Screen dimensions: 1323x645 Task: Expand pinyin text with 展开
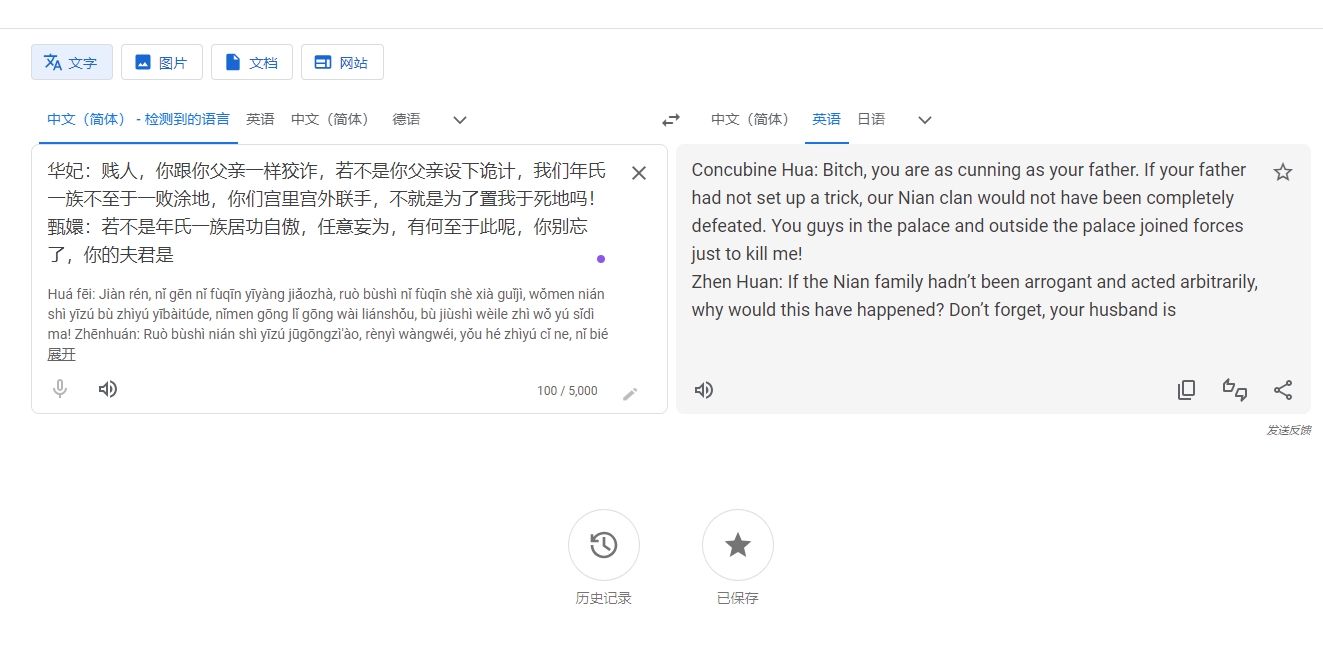[x=61, y=353]
